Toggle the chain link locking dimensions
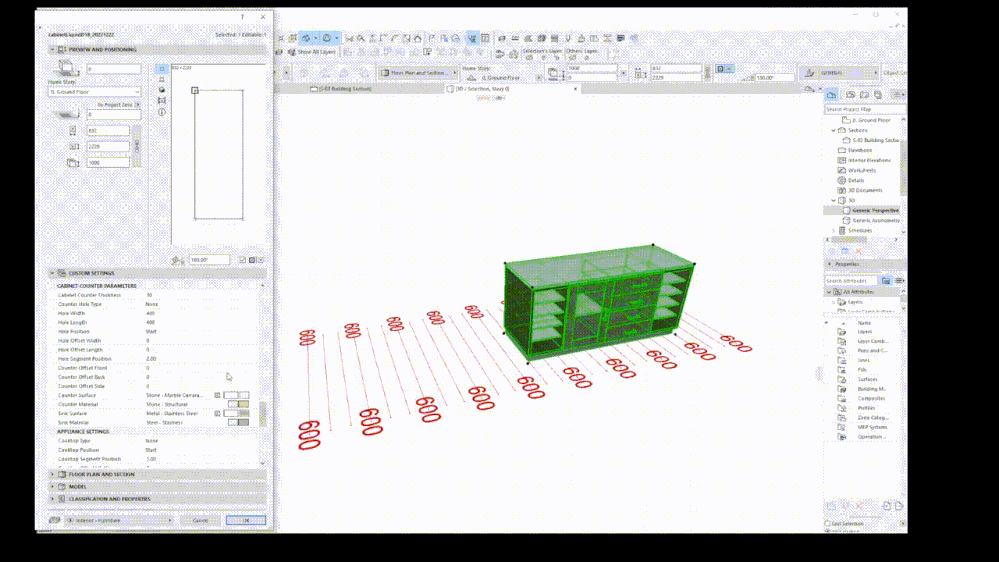Screen dimensions: 999x562 pos(136,147)
